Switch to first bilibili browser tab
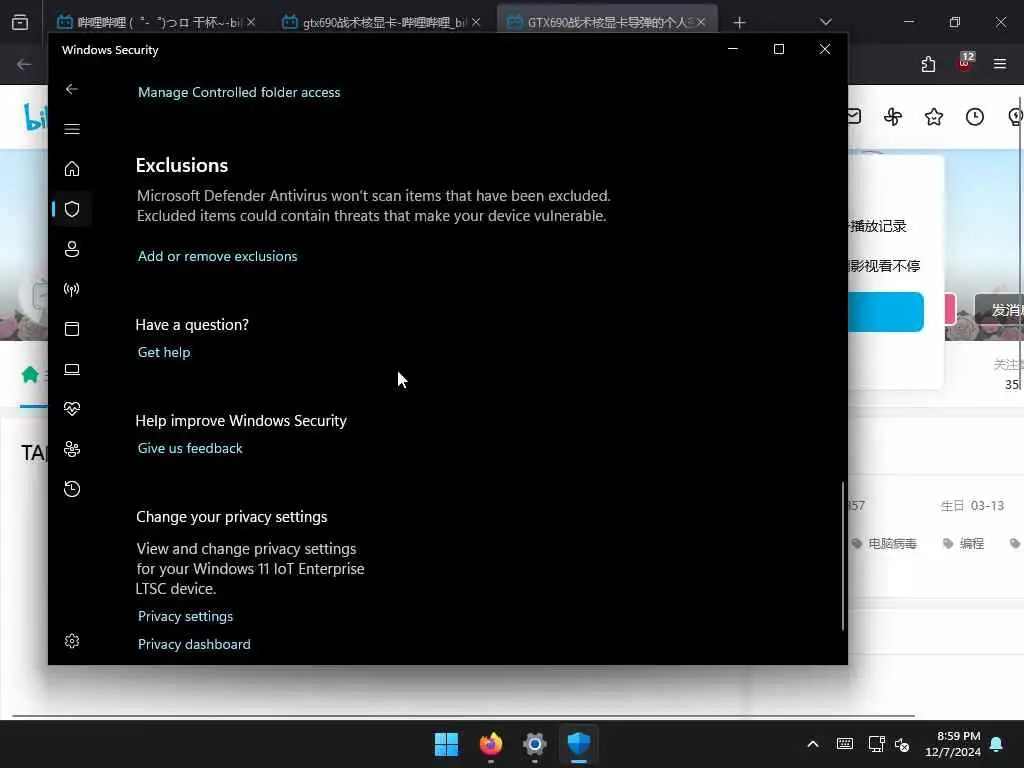Screen dimensions: 1024x768 [x=148, y=23]
